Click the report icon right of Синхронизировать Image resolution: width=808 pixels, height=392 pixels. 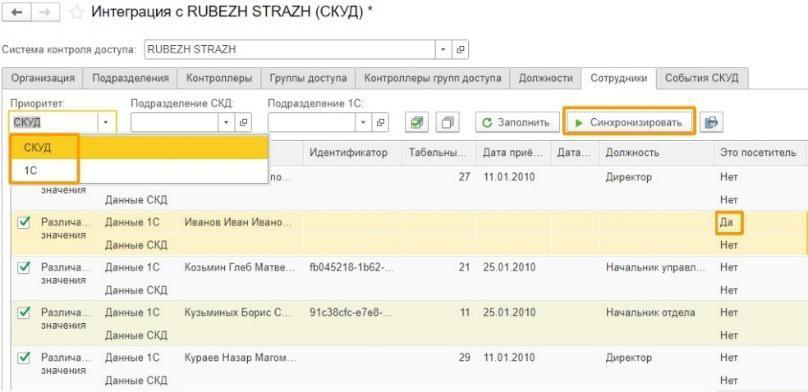(712, 123)
